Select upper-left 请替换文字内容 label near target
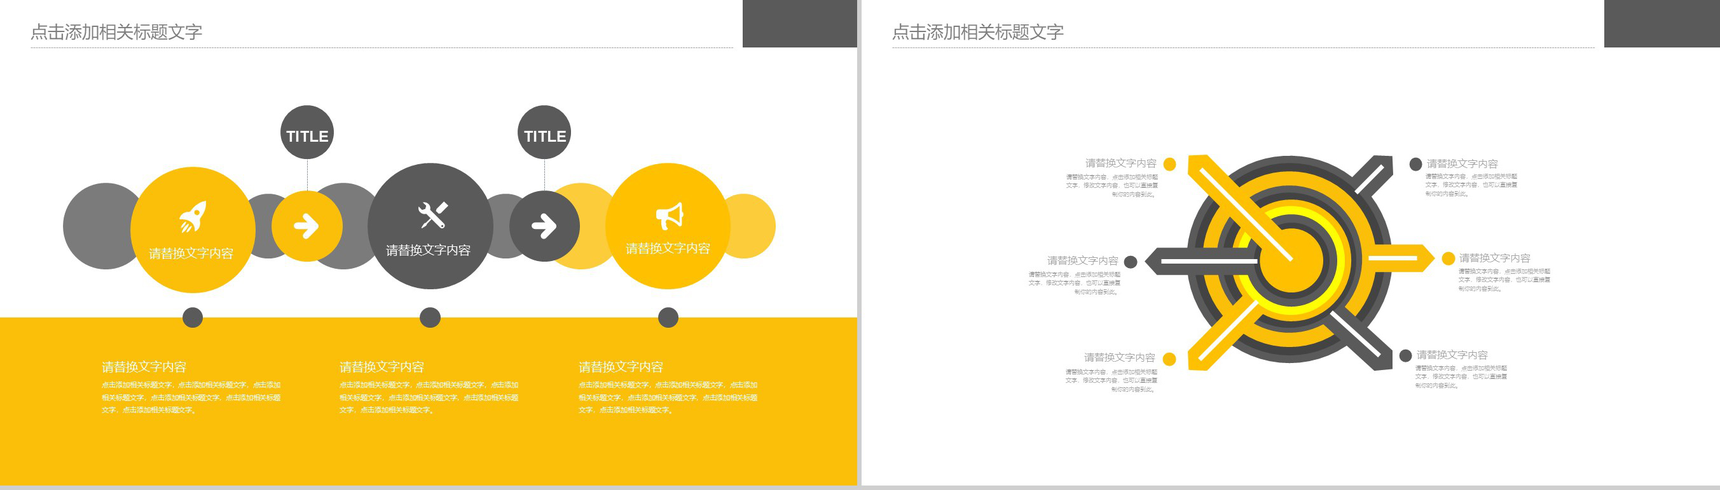 [x=1121, y=163]
